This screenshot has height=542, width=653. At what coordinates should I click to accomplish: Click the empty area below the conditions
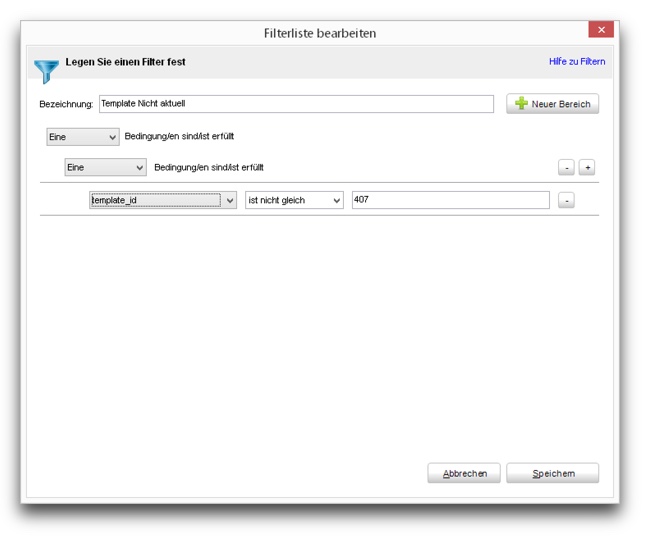(x=320, y=330)
